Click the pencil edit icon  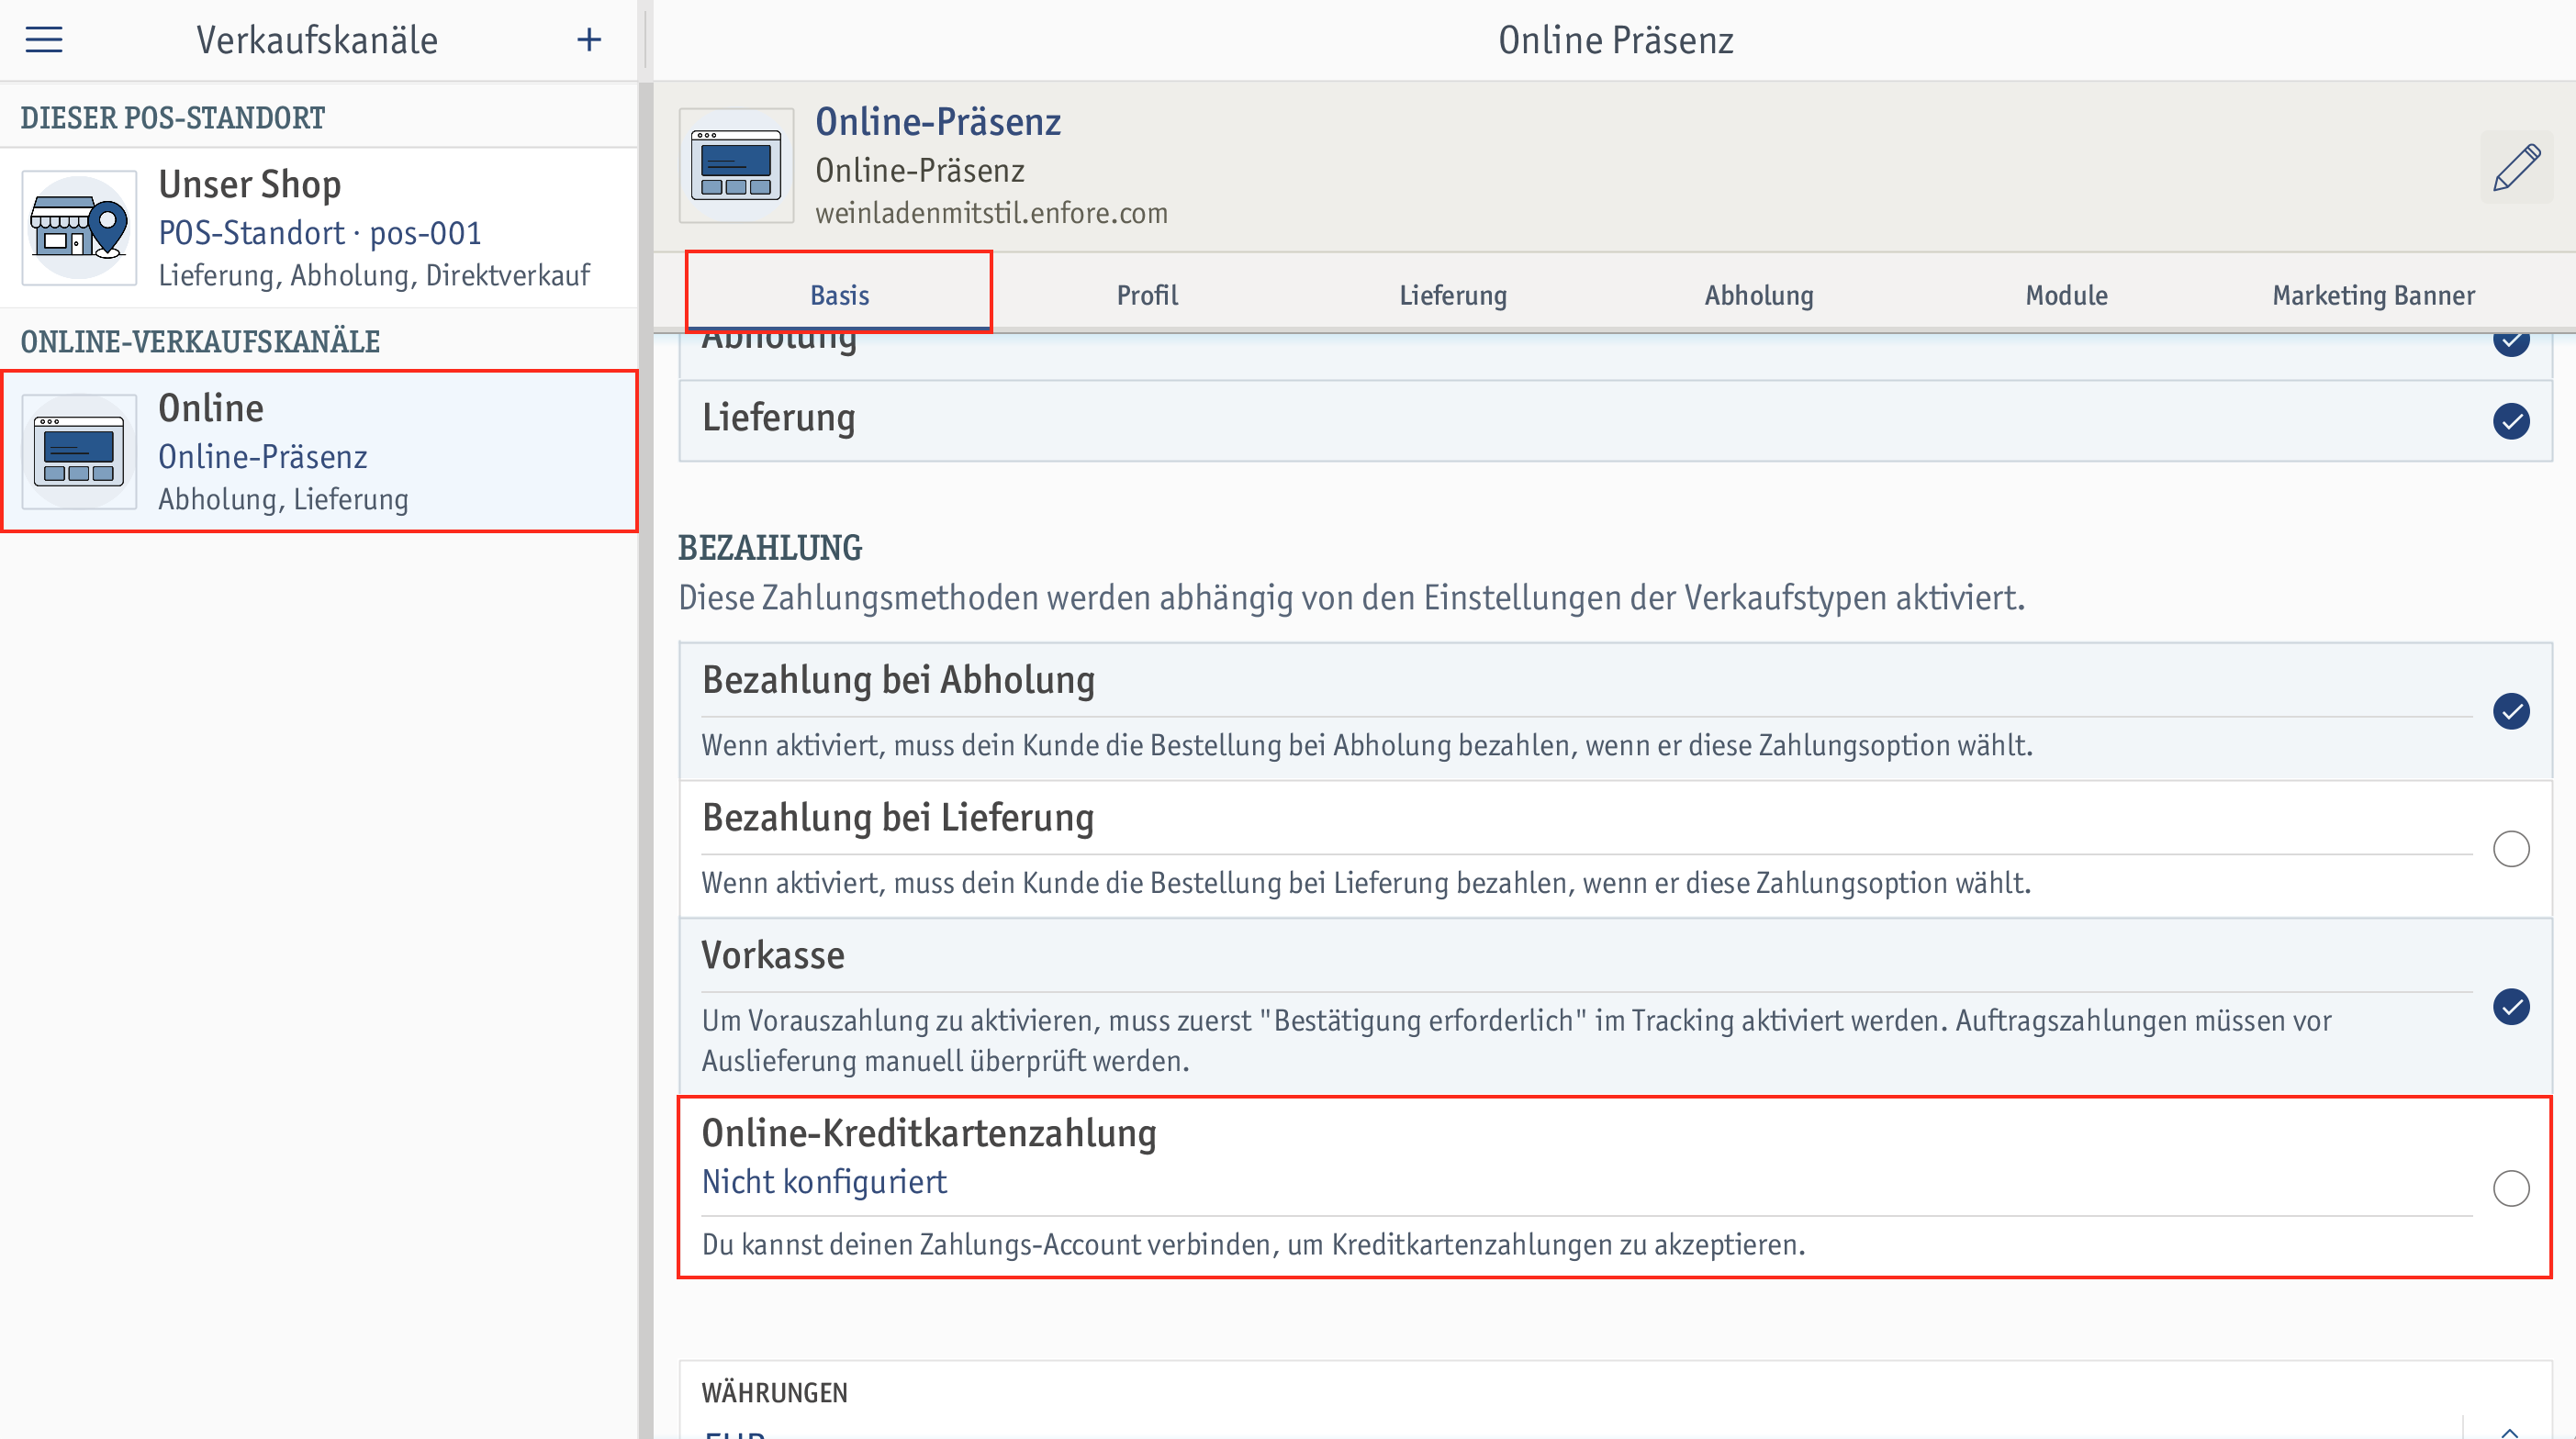[x=2516, y=167]
